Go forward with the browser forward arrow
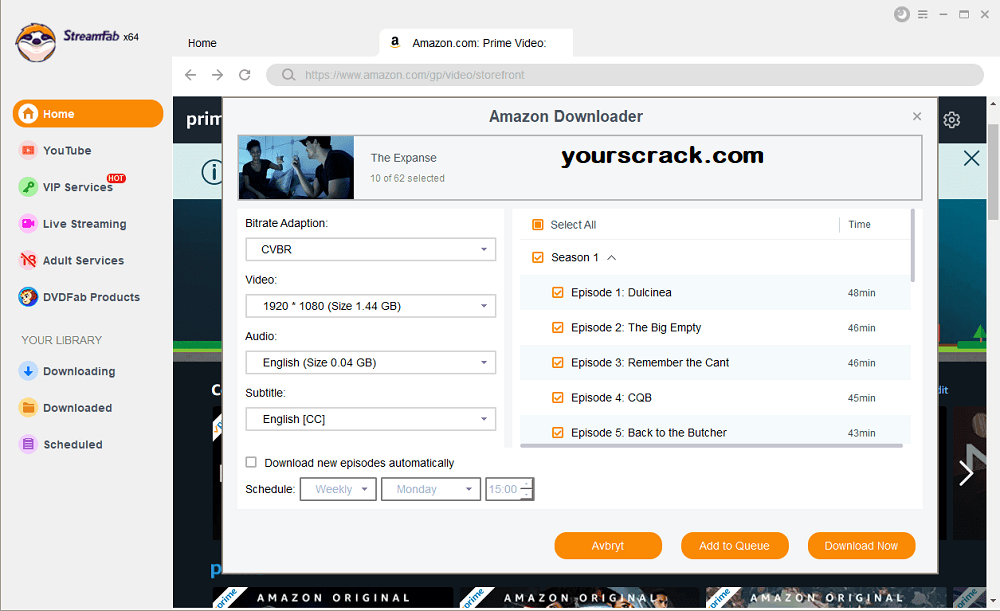 point(217,75)
